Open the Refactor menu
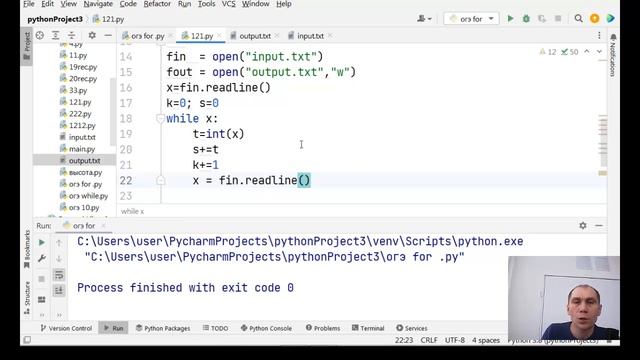 (x=157, y=4)
